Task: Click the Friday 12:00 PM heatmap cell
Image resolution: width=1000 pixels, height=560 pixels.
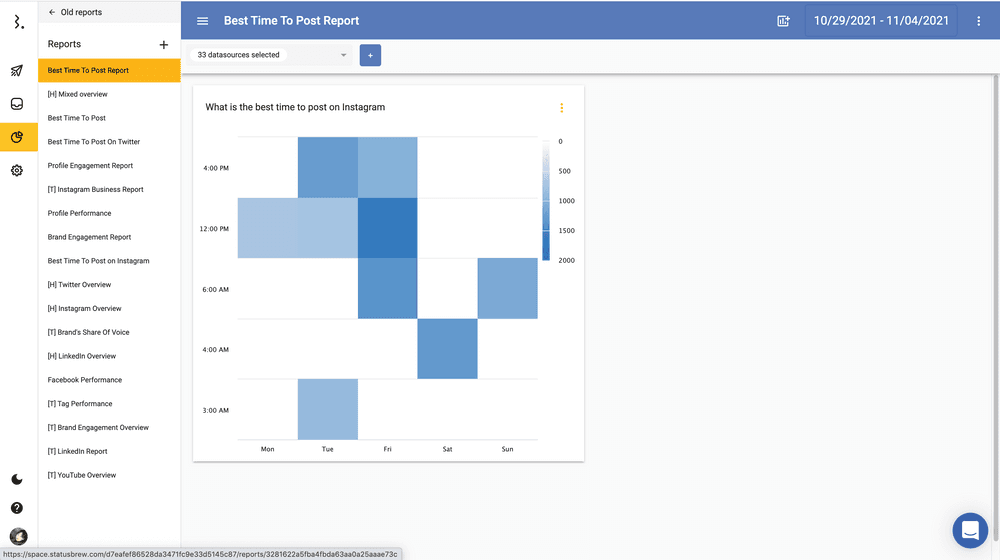Action: 387,228
